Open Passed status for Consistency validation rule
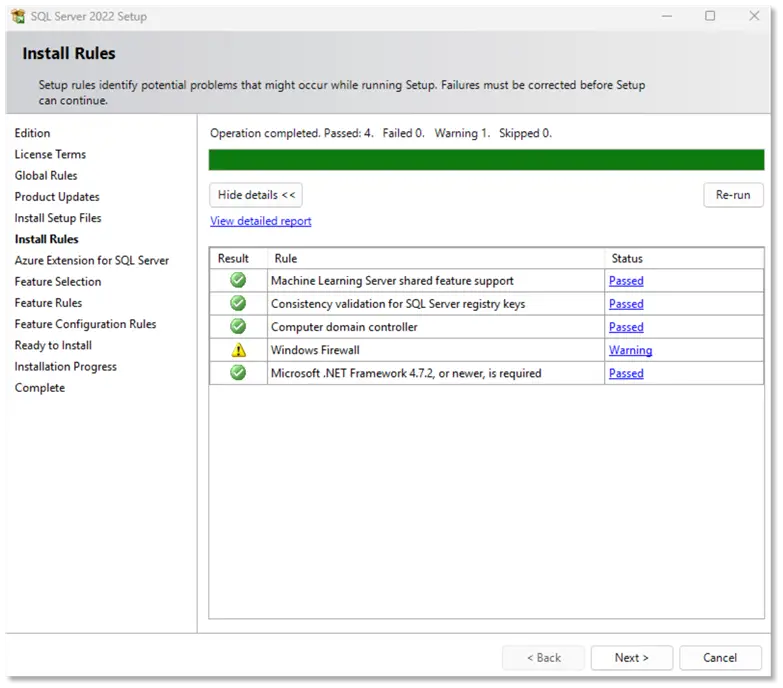This screenshot has width=783, height=688. [626, 304]
